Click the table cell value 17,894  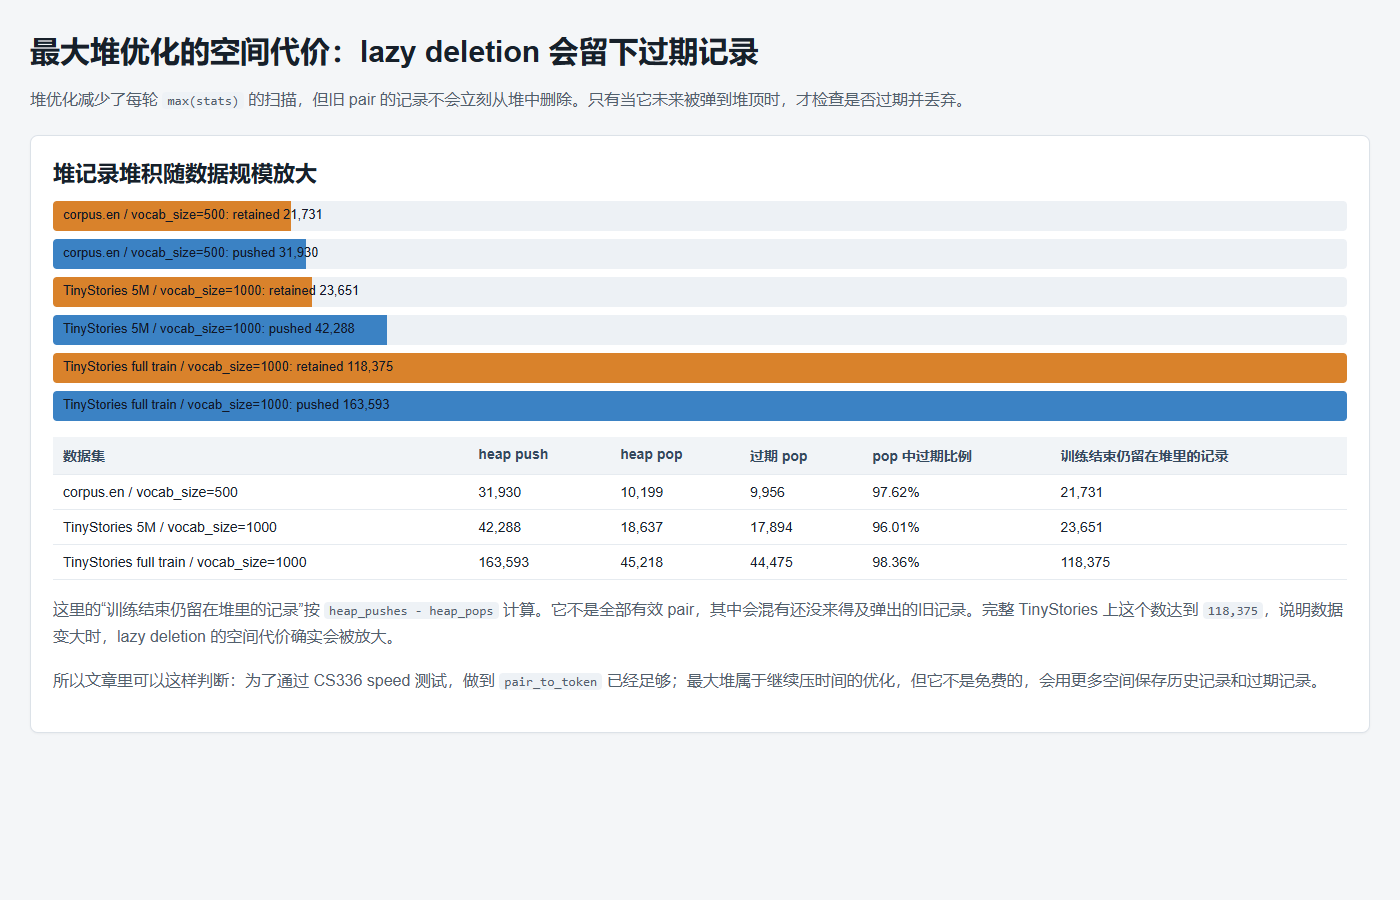coord(771,527)
